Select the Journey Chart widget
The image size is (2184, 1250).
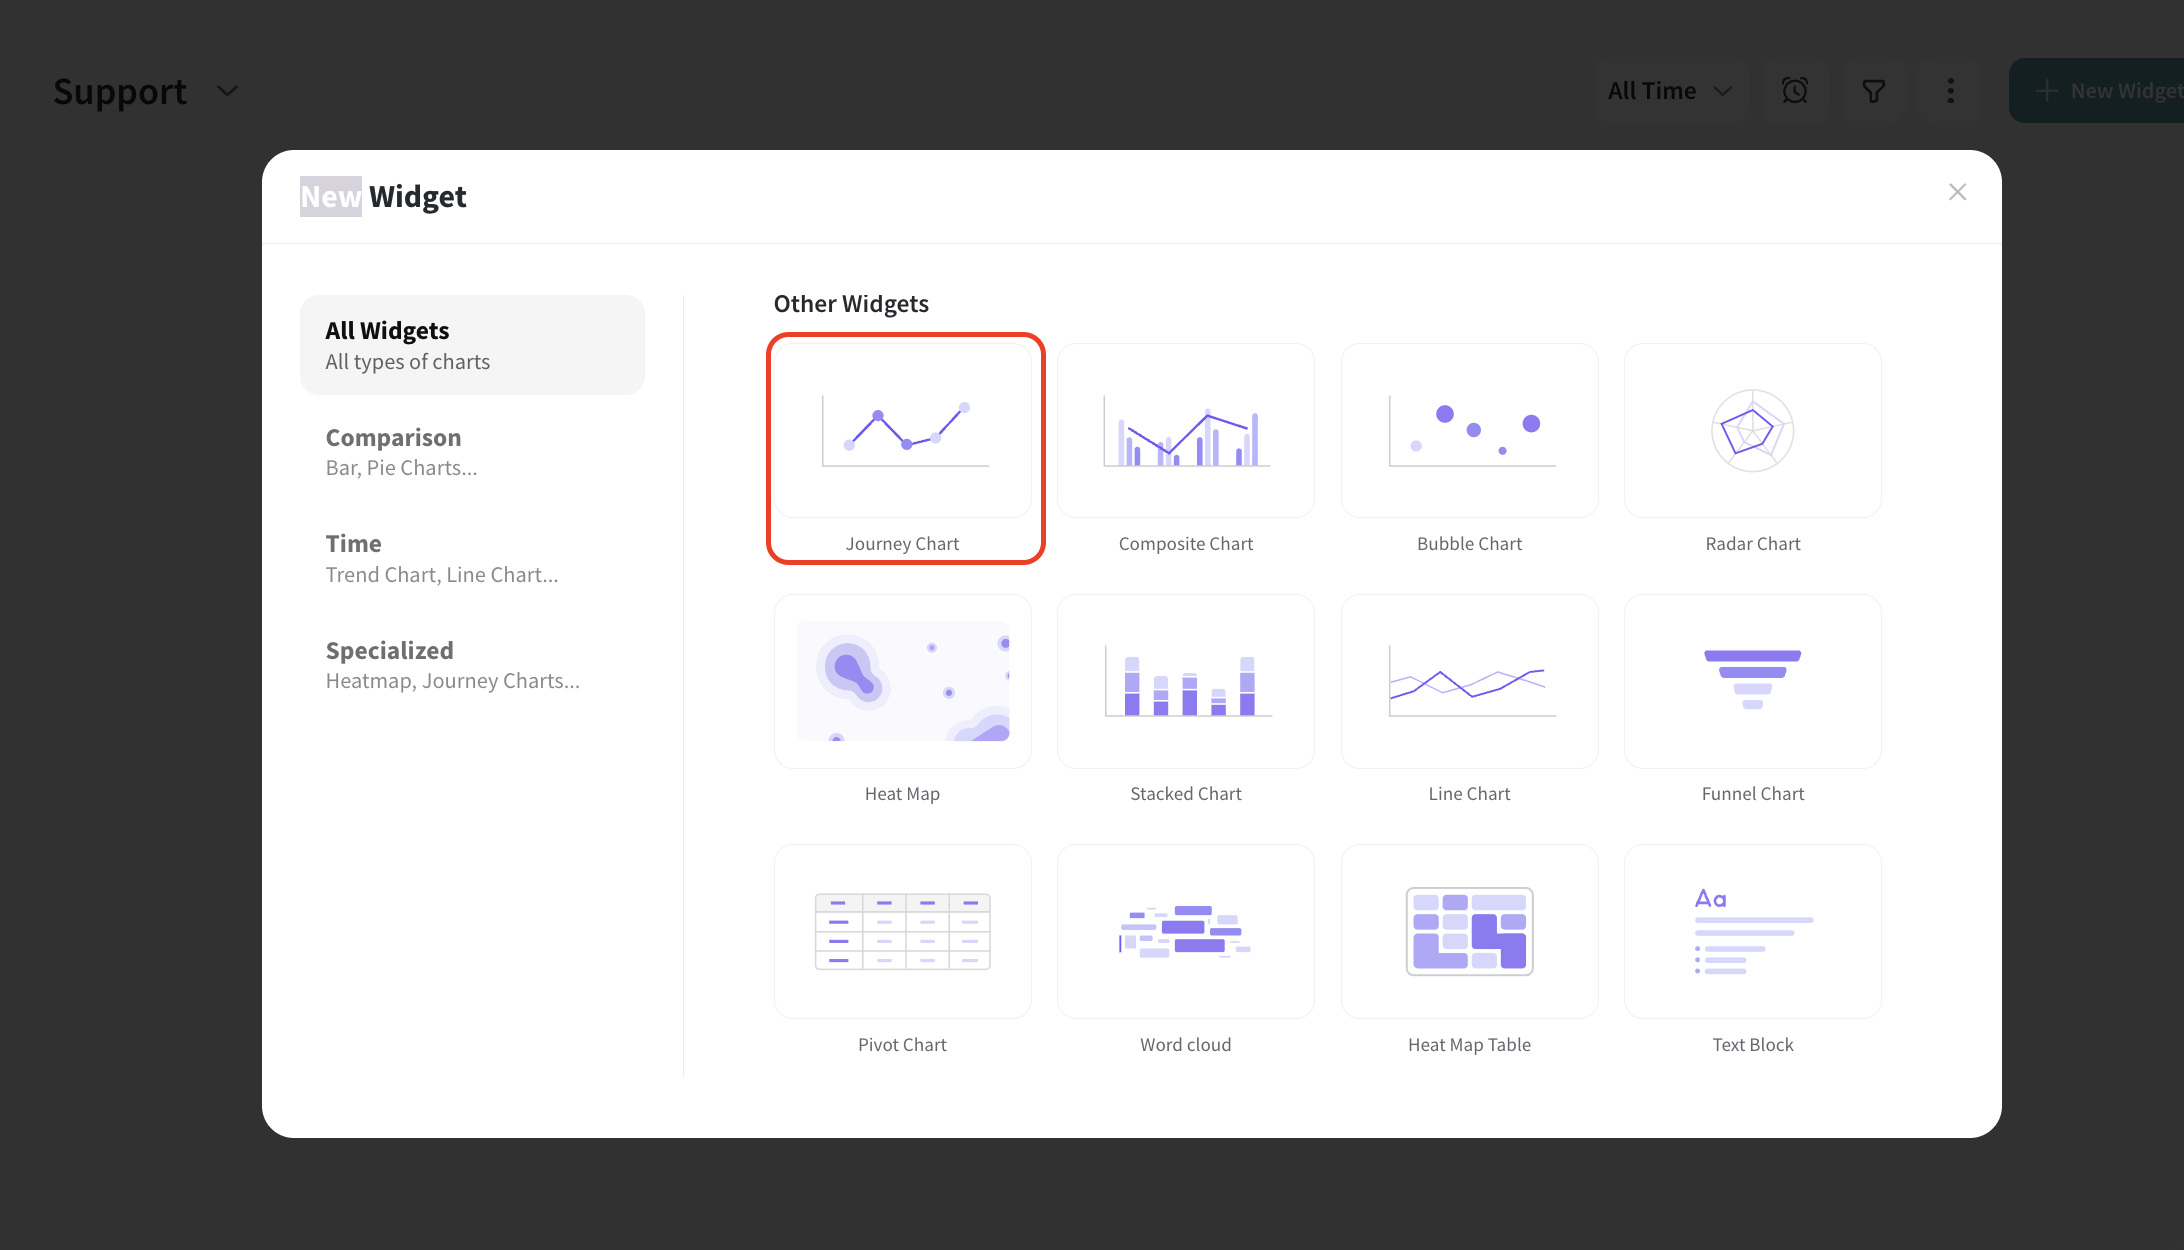(x=903, y=432)
